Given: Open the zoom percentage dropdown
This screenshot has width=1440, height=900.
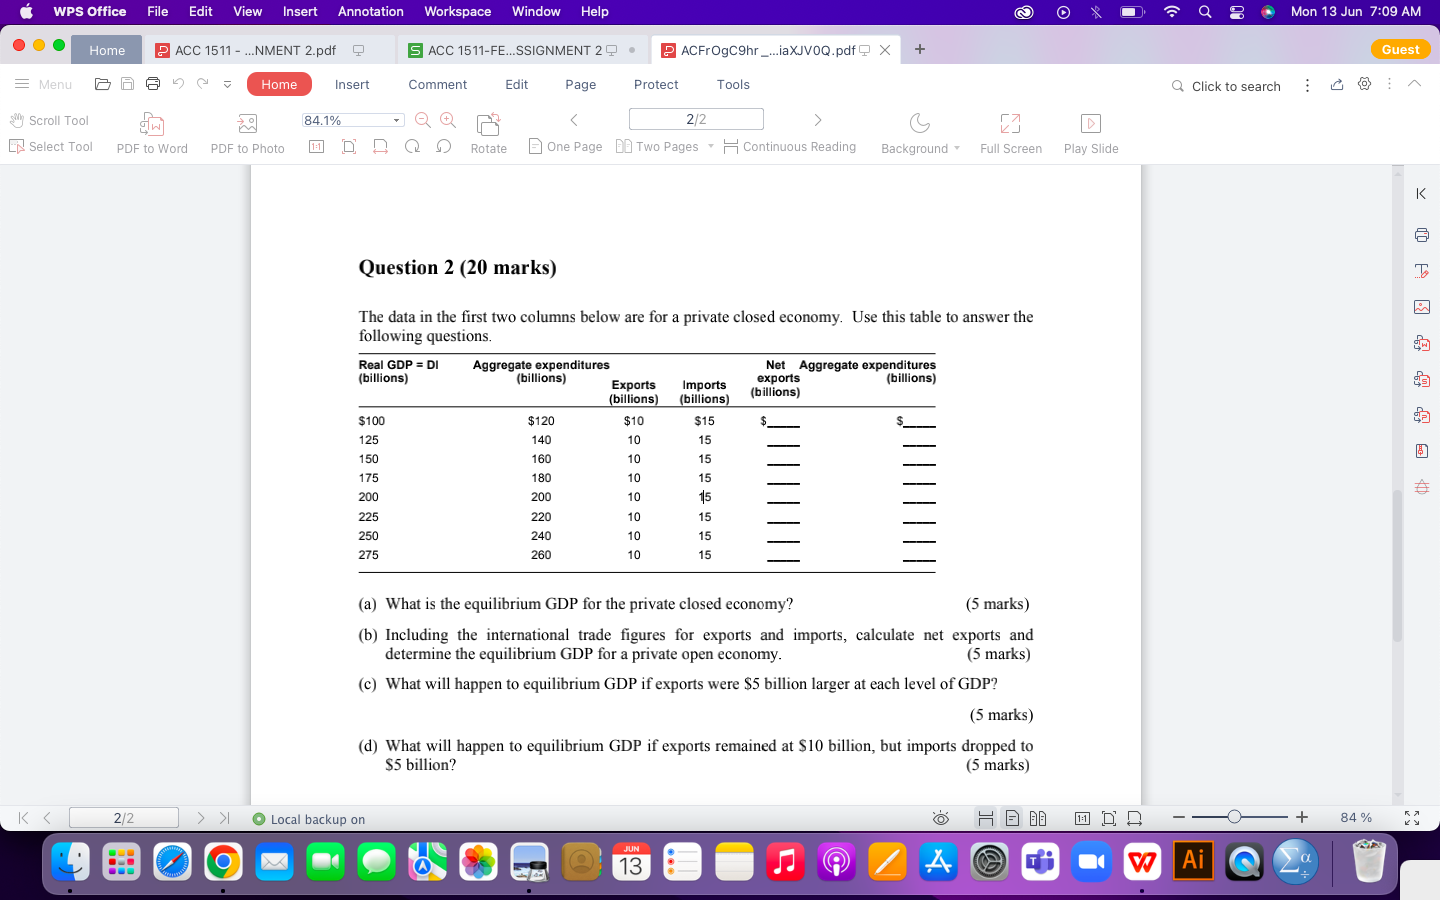Looking at the screenshot, I should (x=394, y=118).
